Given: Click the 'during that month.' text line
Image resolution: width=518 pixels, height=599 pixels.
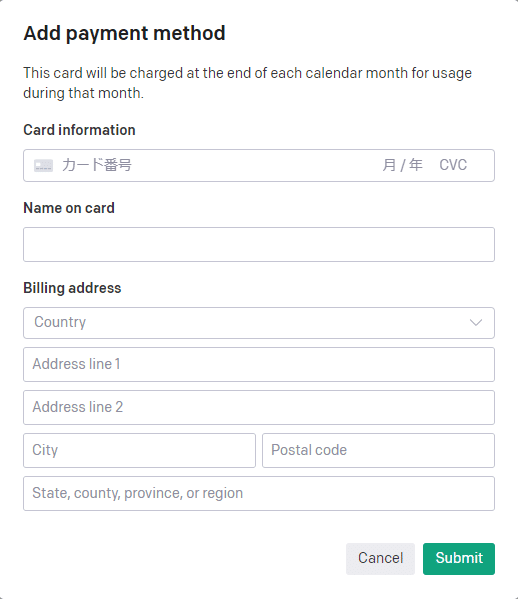Looking at the screenshot, I should pos(84,93).
